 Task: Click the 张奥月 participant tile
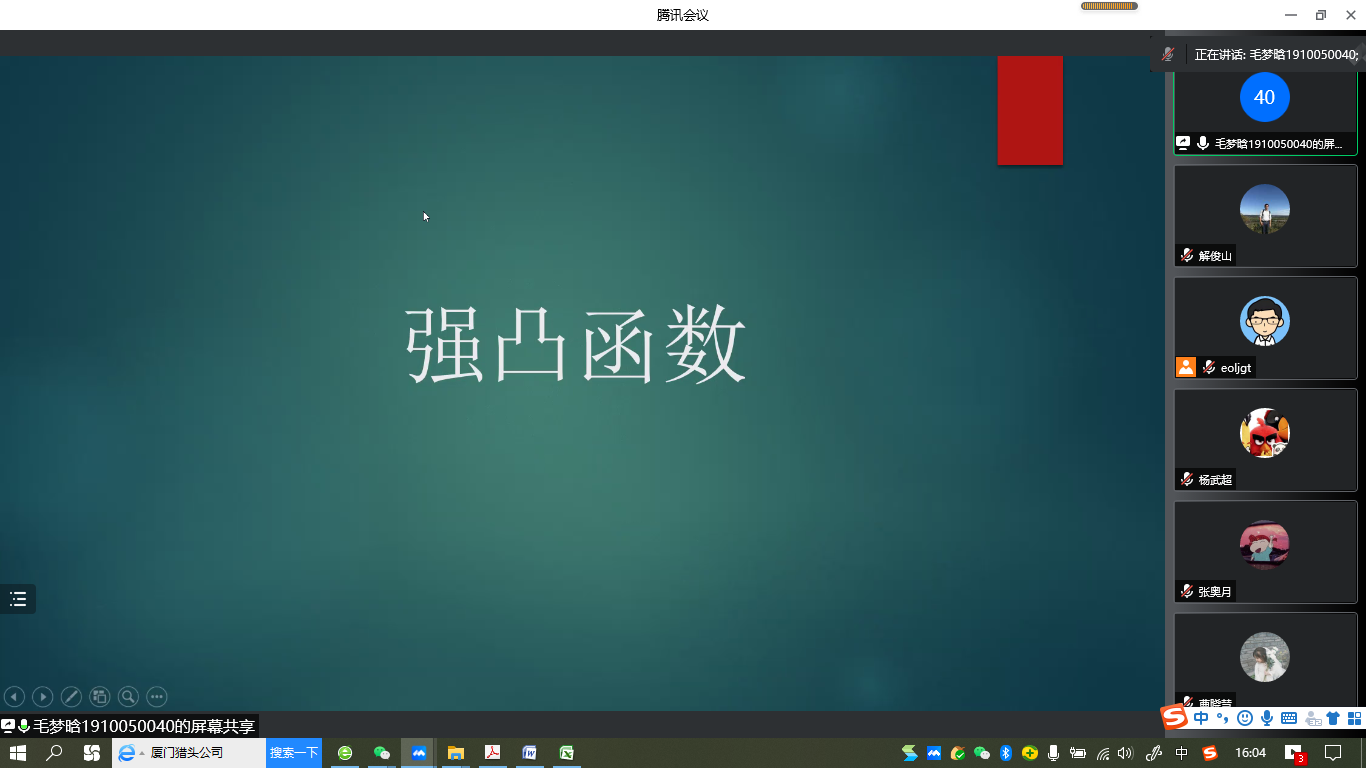[1265, 551]
